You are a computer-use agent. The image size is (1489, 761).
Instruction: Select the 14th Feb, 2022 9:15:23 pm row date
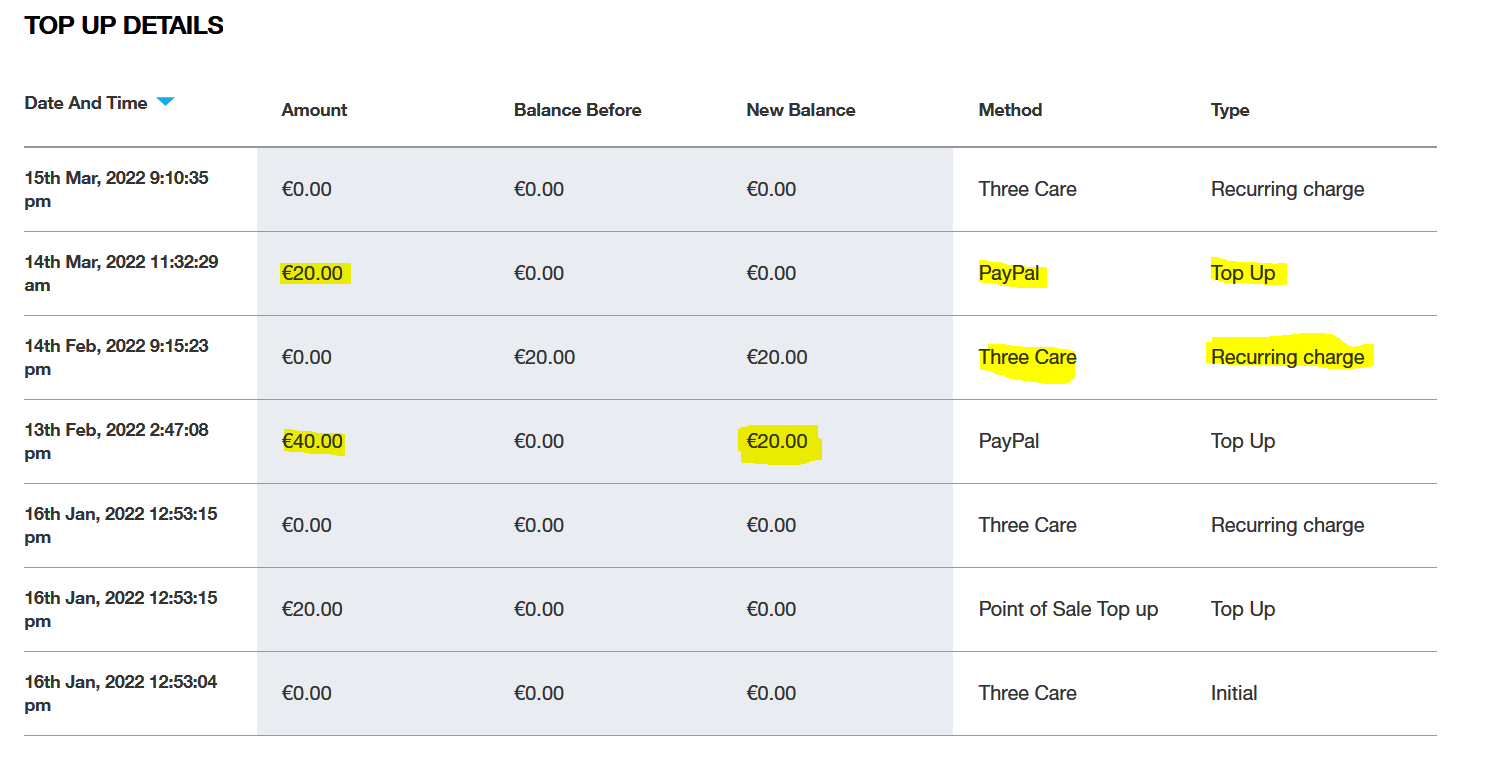116,357
